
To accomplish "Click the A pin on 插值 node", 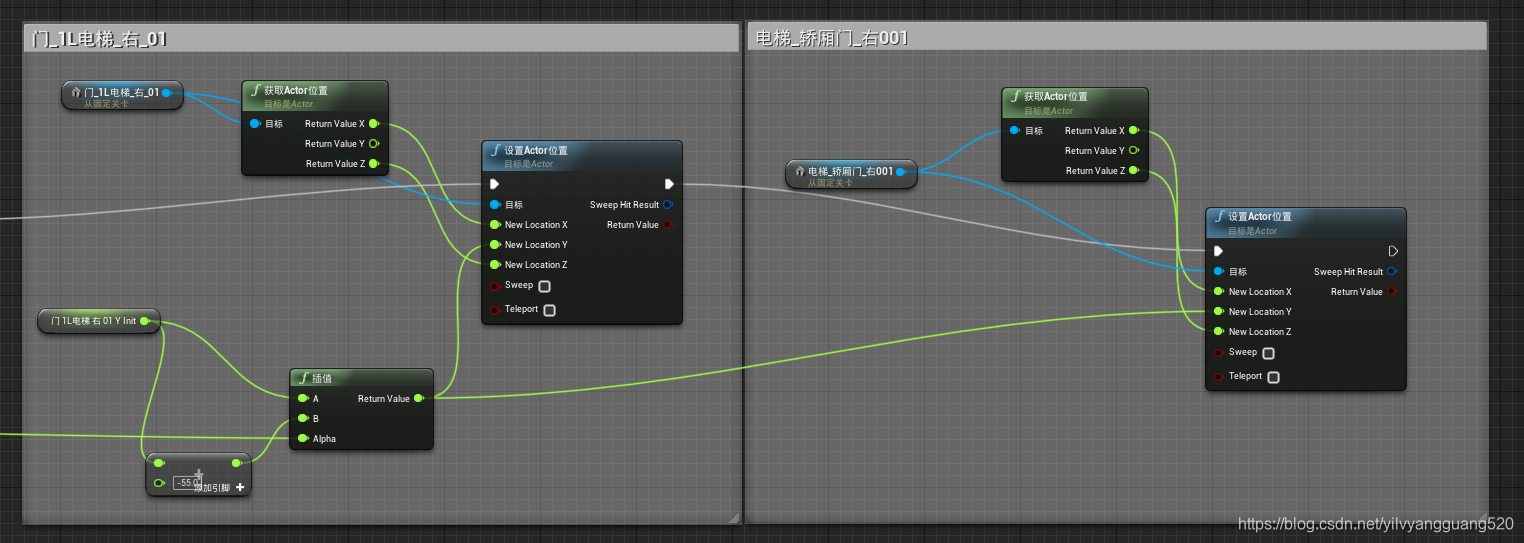I will [x=303, y=399].
